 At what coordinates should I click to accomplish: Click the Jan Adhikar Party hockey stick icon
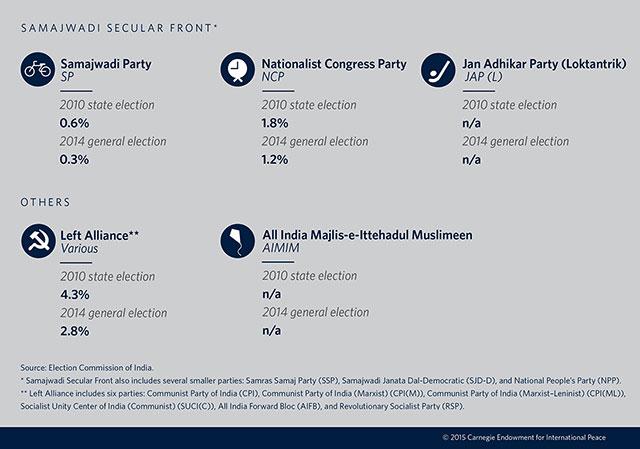coord(438,69)
